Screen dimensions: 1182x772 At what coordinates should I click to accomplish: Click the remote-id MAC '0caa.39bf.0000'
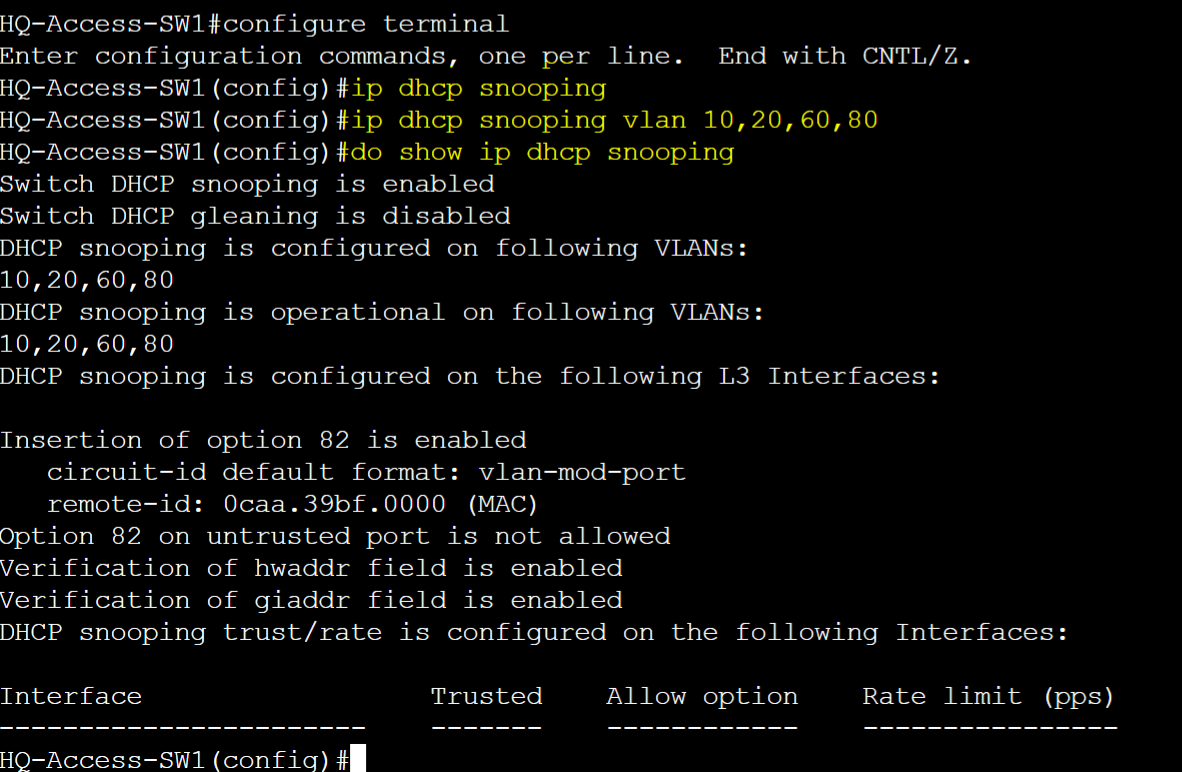click(334, 505)
